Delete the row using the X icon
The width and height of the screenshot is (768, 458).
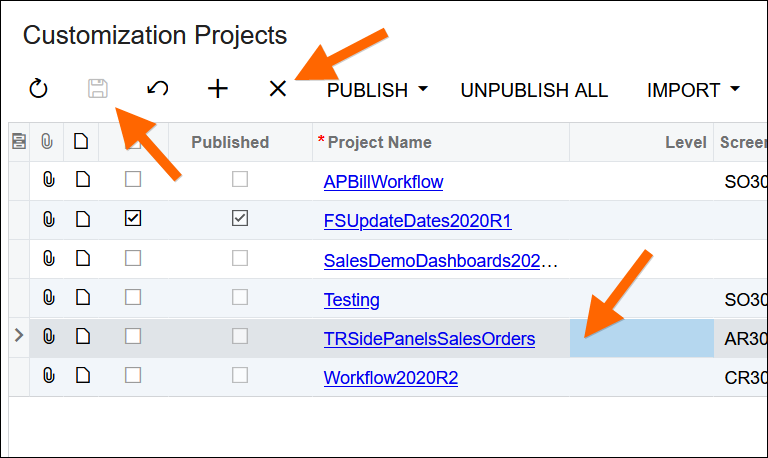278,90
